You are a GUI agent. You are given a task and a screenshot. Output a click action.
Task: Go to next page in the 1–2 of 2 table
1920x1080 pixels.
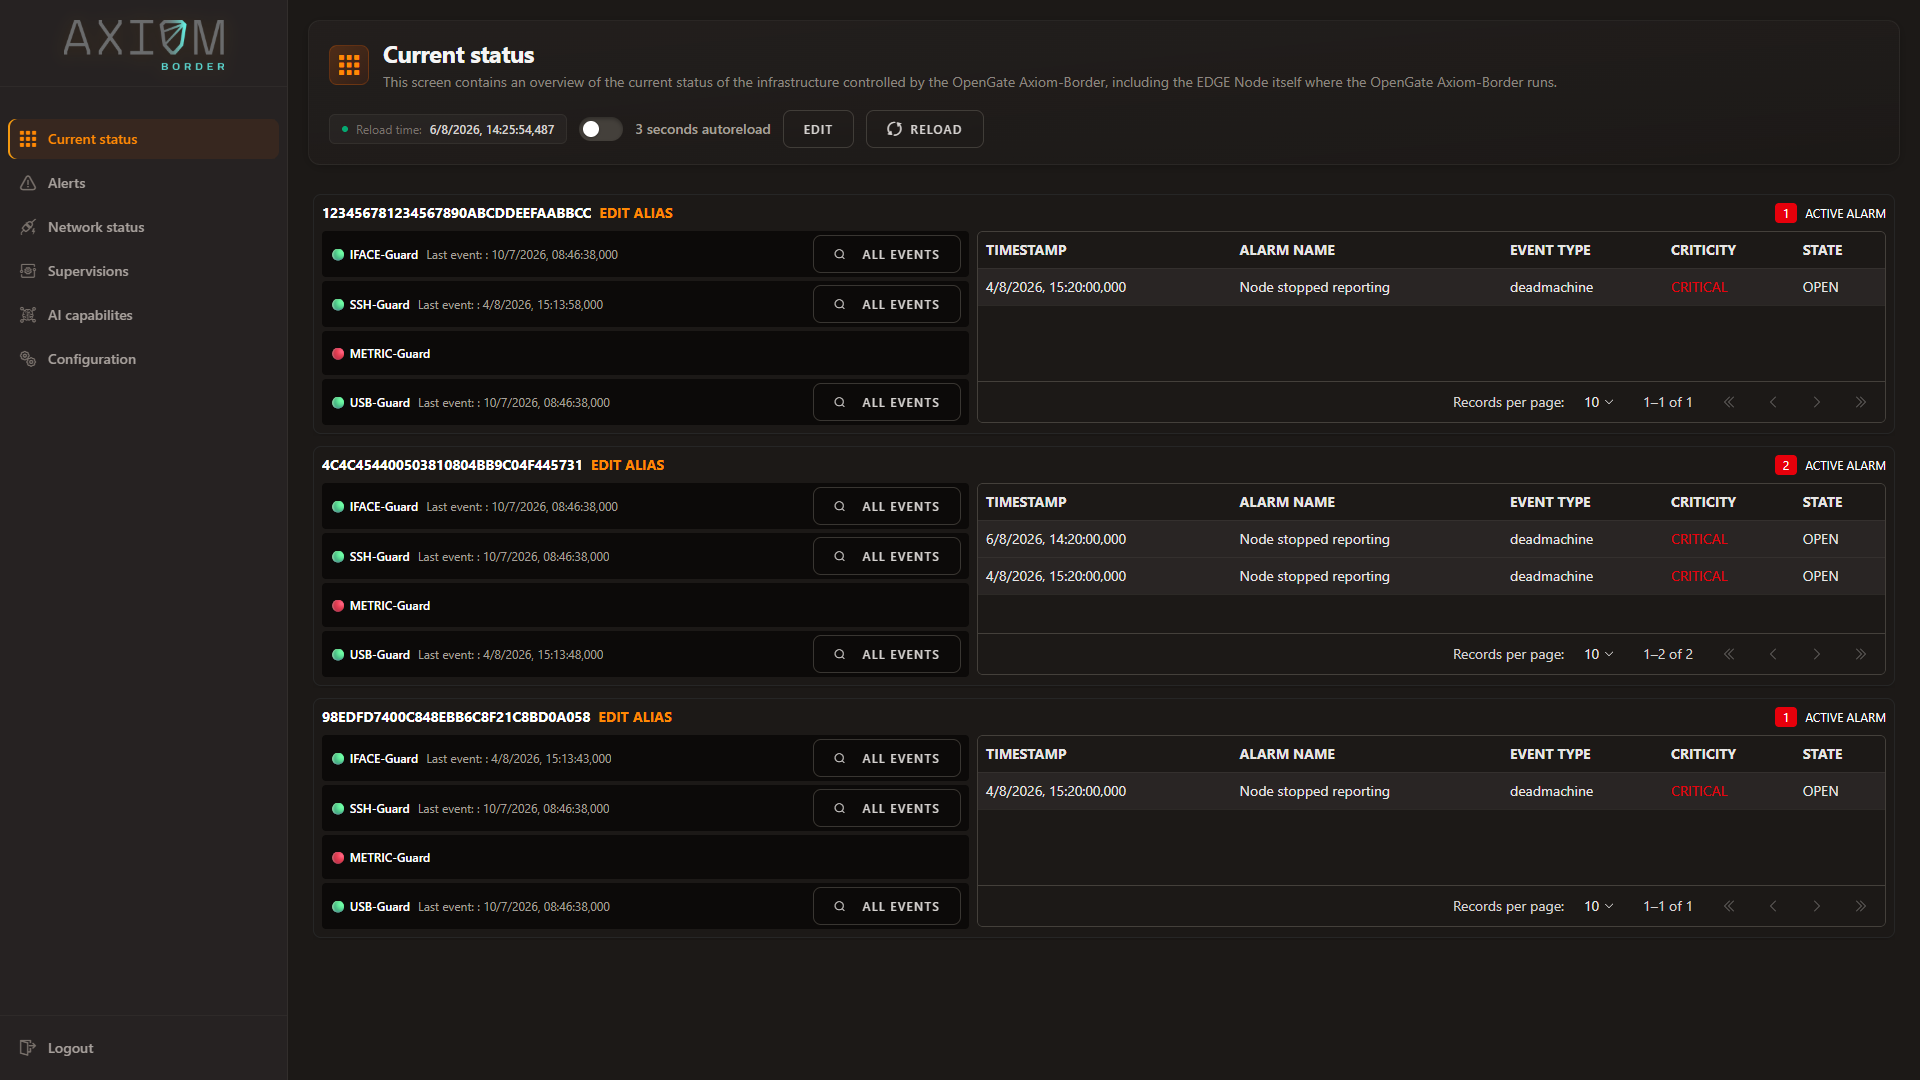(1817, 654)
